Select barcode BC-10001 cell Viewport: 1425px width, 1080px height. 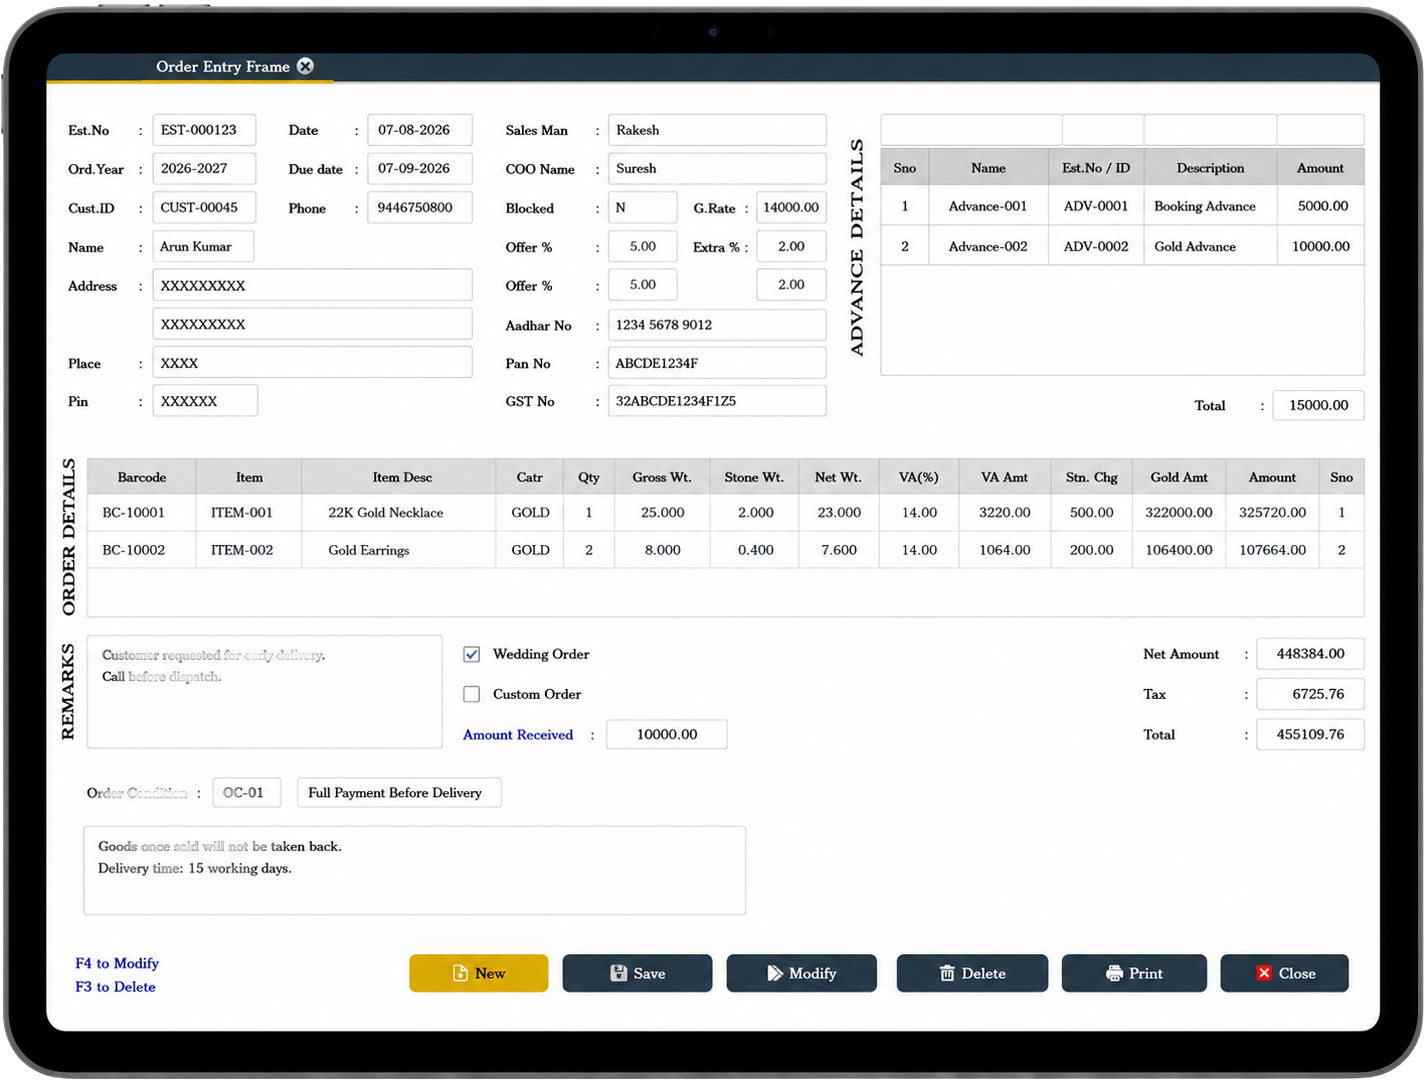[x=141, y=513]
